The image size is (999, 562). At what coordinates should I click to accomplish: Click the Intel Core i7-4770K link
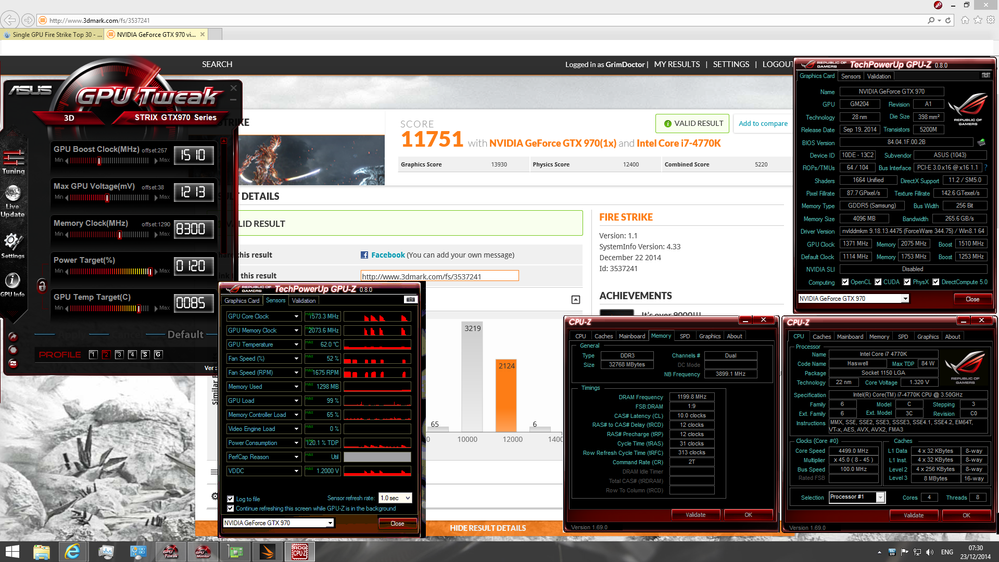click(x=679, y=143)
